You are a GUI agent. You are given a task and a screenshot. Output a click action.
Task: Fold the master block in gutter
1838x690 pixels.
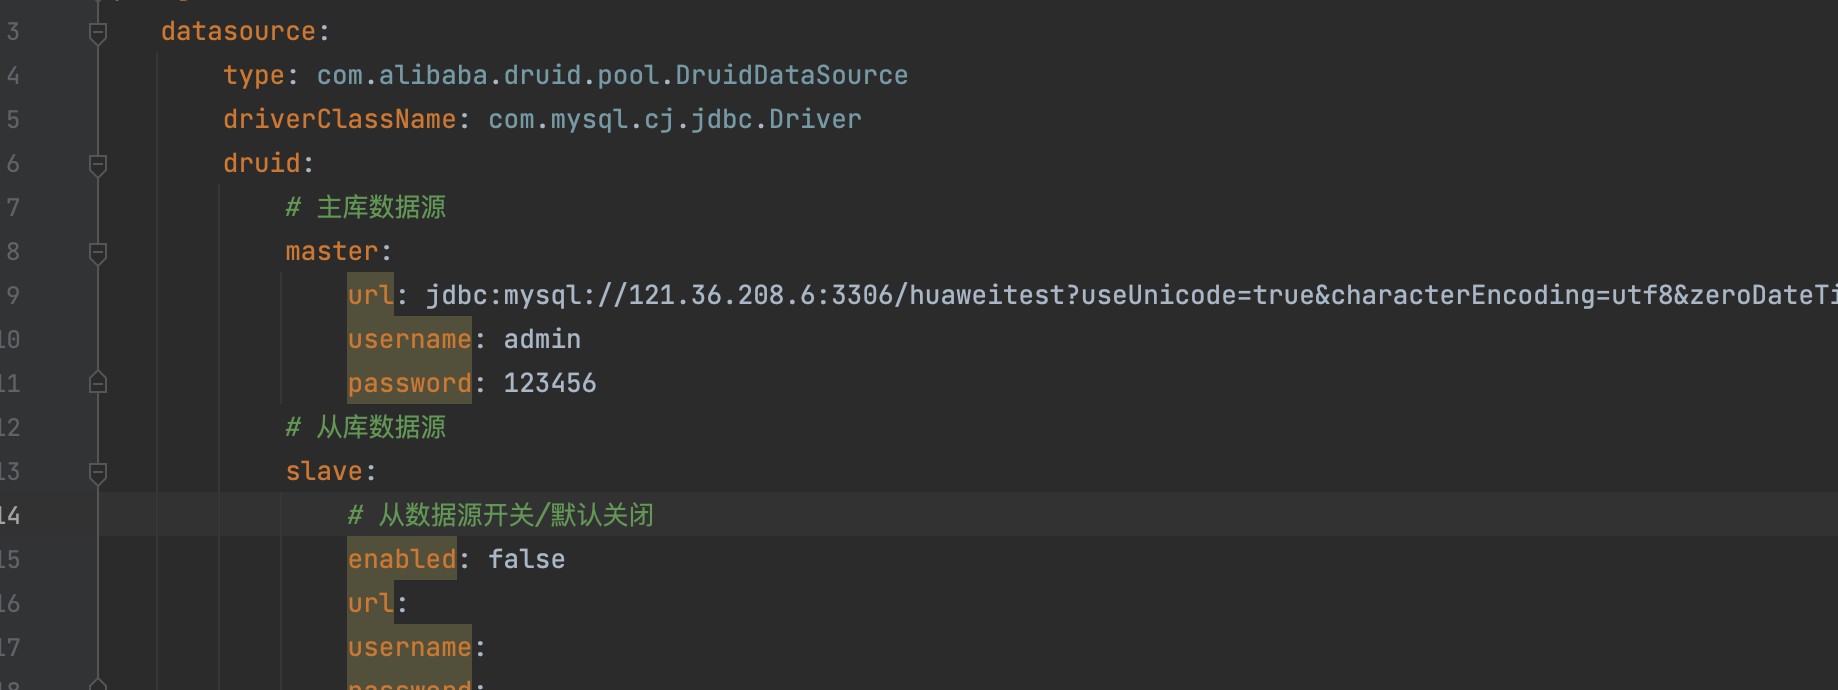(x=98, y=253)
